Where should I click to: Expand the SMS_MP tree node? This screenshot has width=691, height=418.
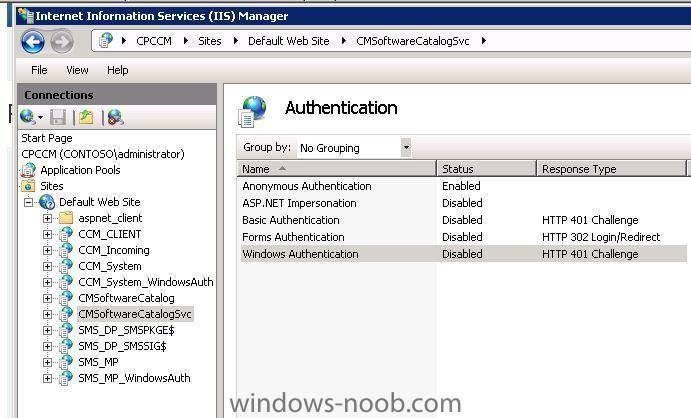(x=48, y=362)
